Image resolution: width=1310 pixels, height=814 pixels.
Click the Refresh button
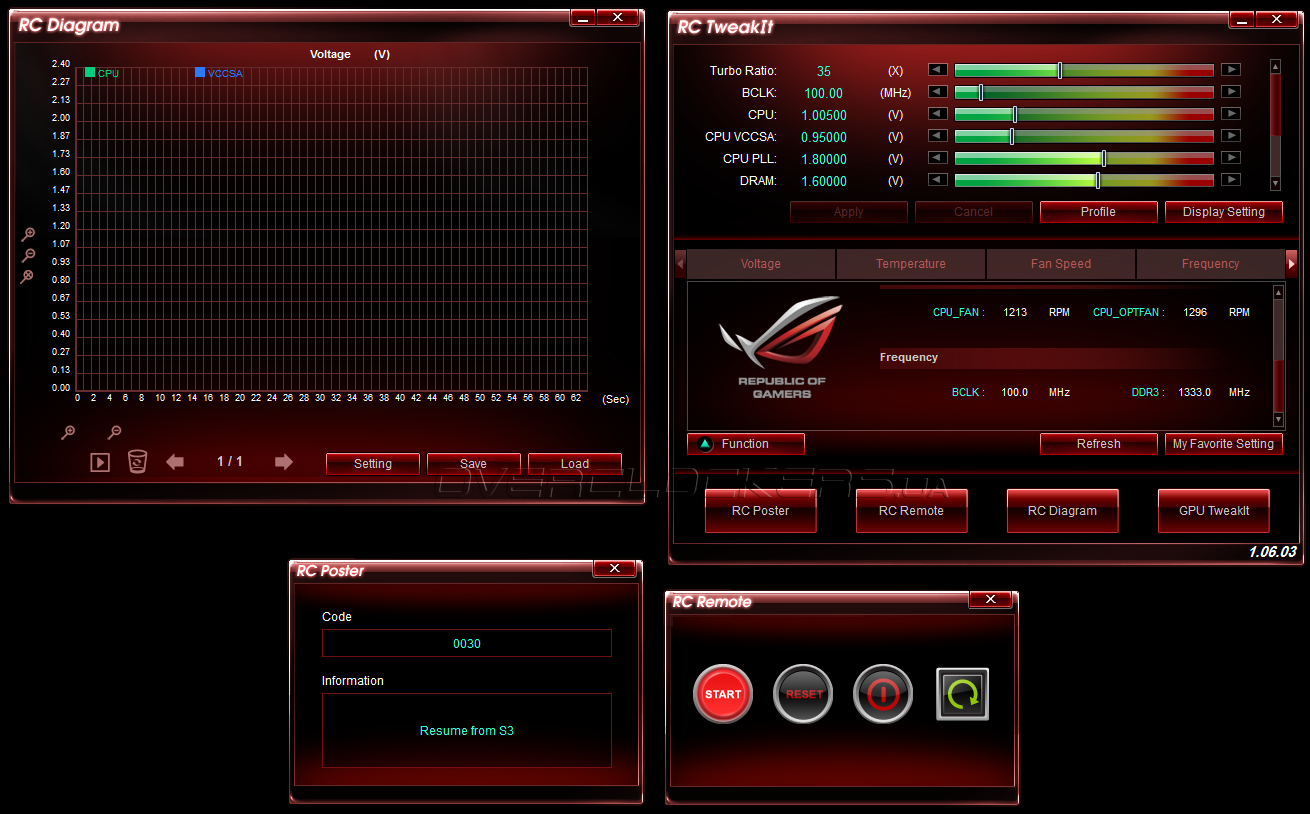coord(1099,444)
